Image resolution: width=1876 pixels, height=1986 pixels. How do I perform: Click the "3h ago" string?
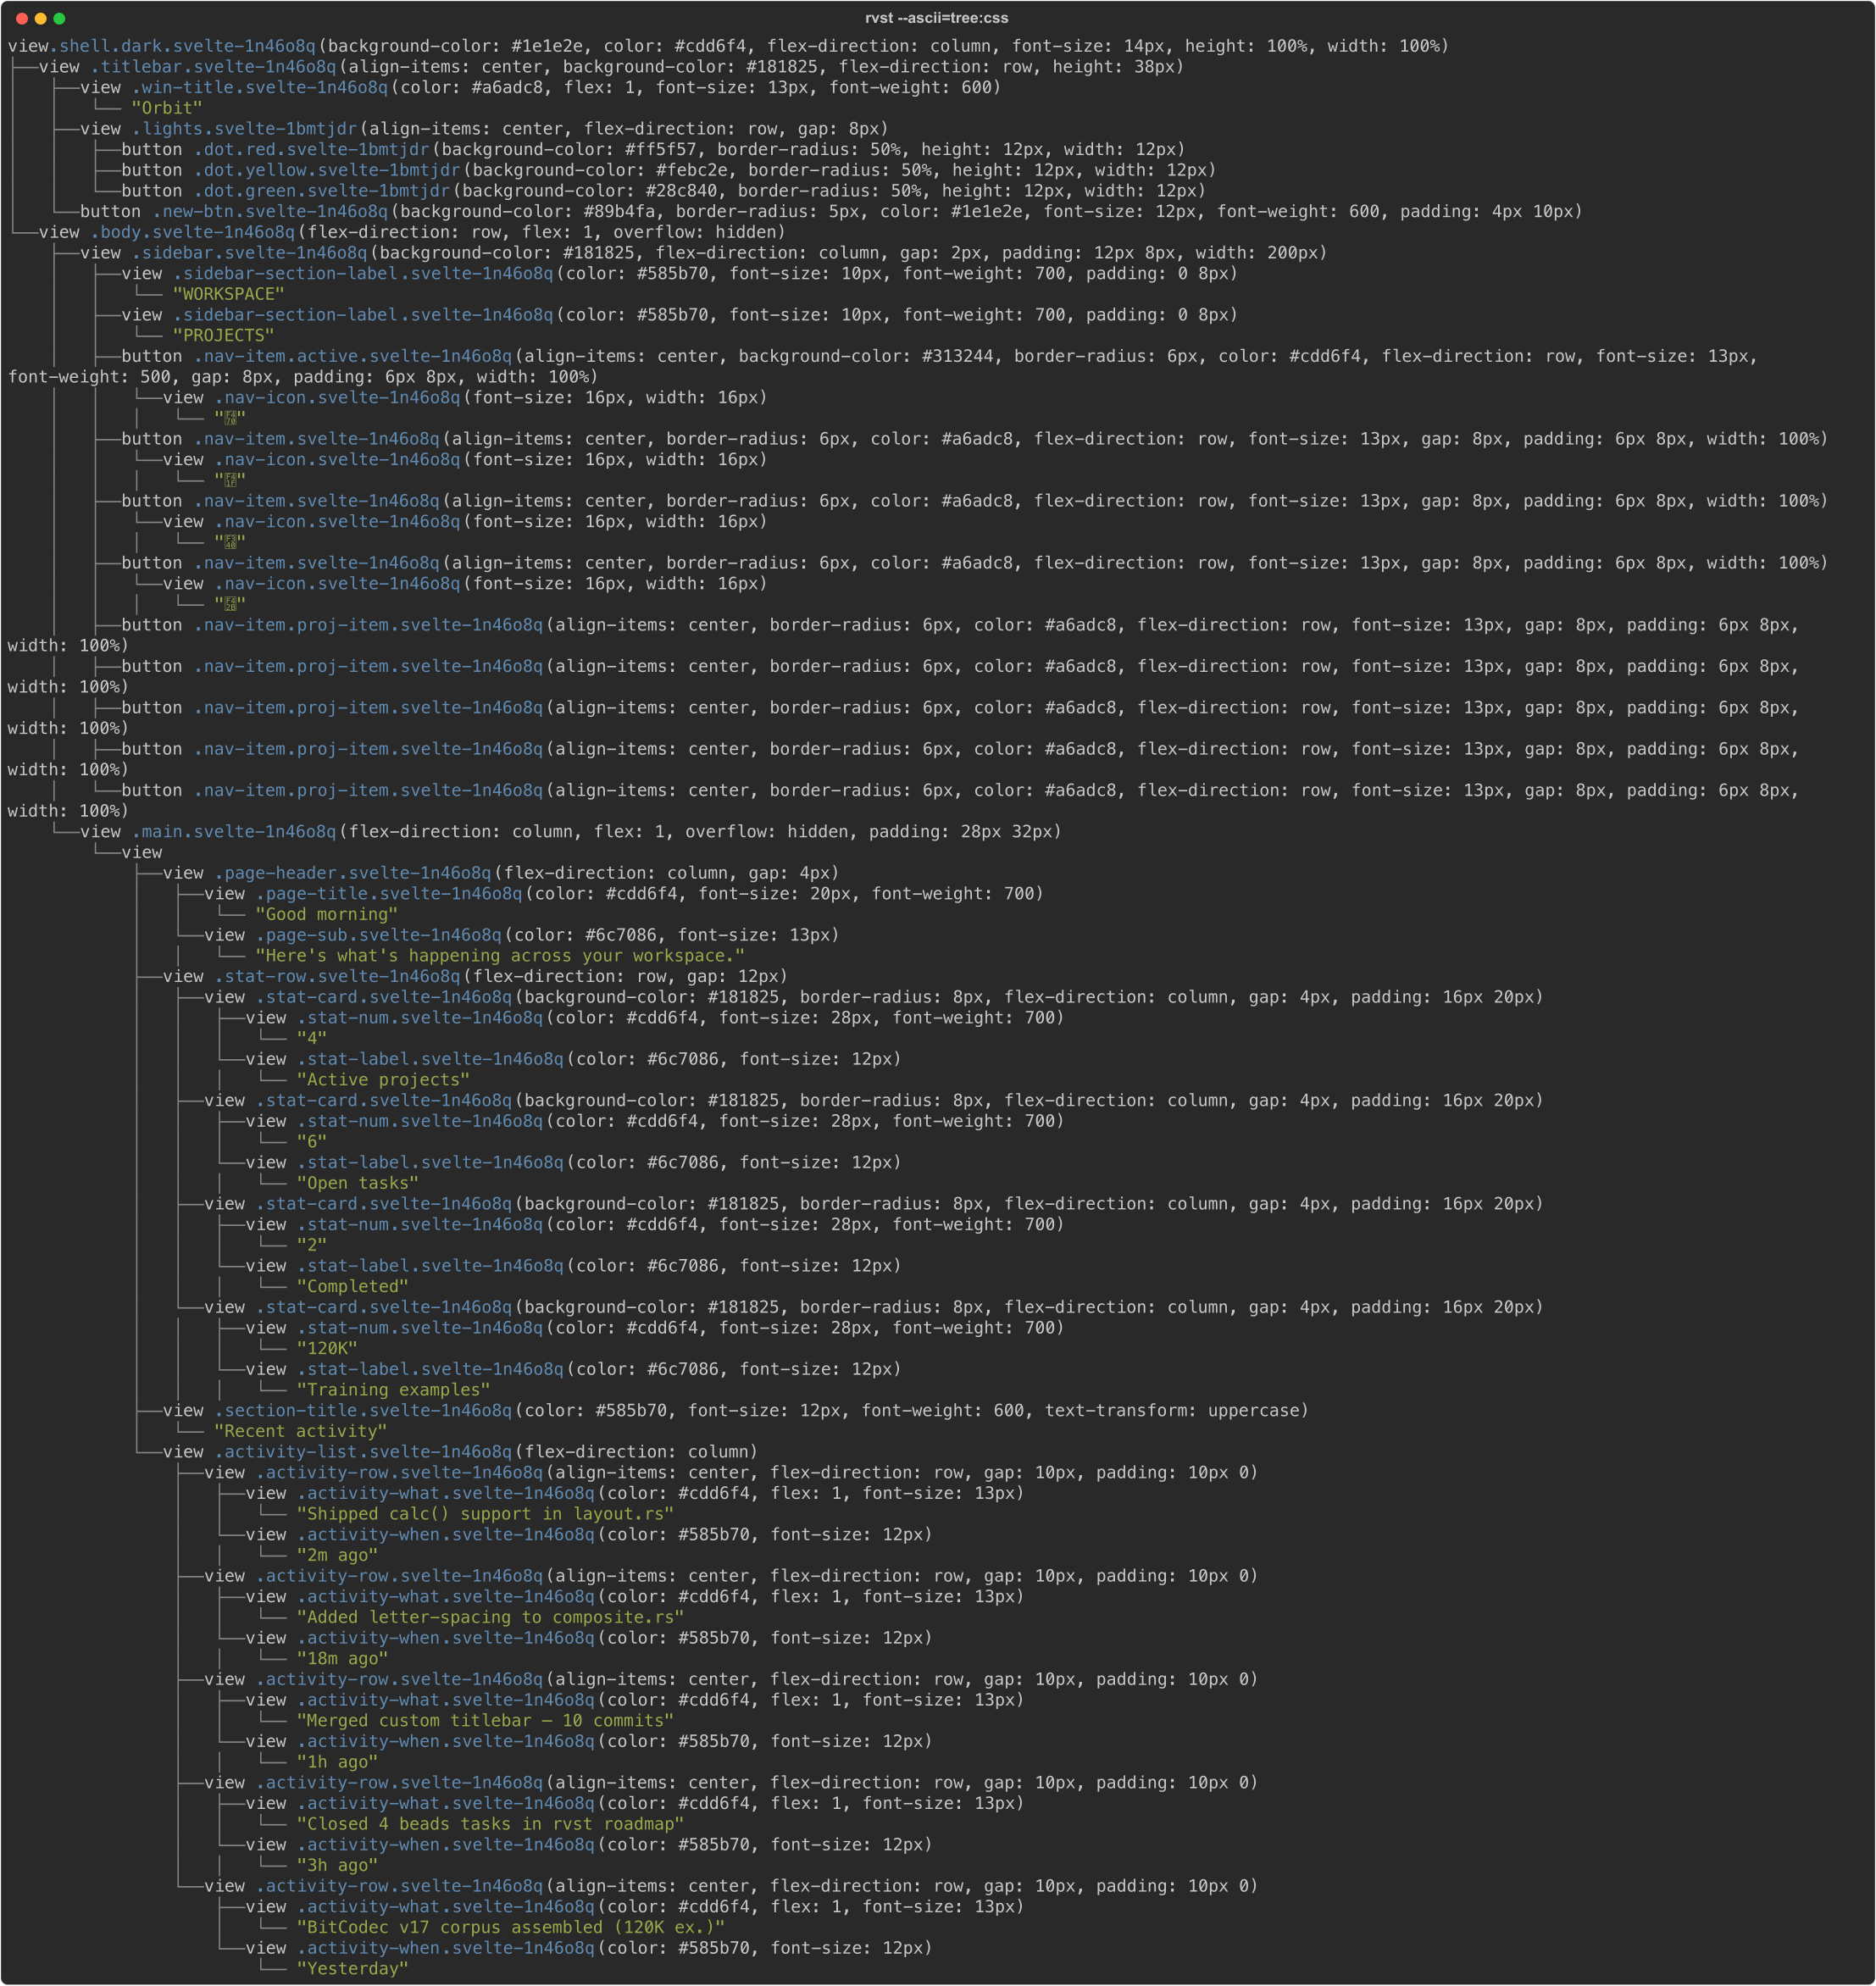[x=337, y=1866]
